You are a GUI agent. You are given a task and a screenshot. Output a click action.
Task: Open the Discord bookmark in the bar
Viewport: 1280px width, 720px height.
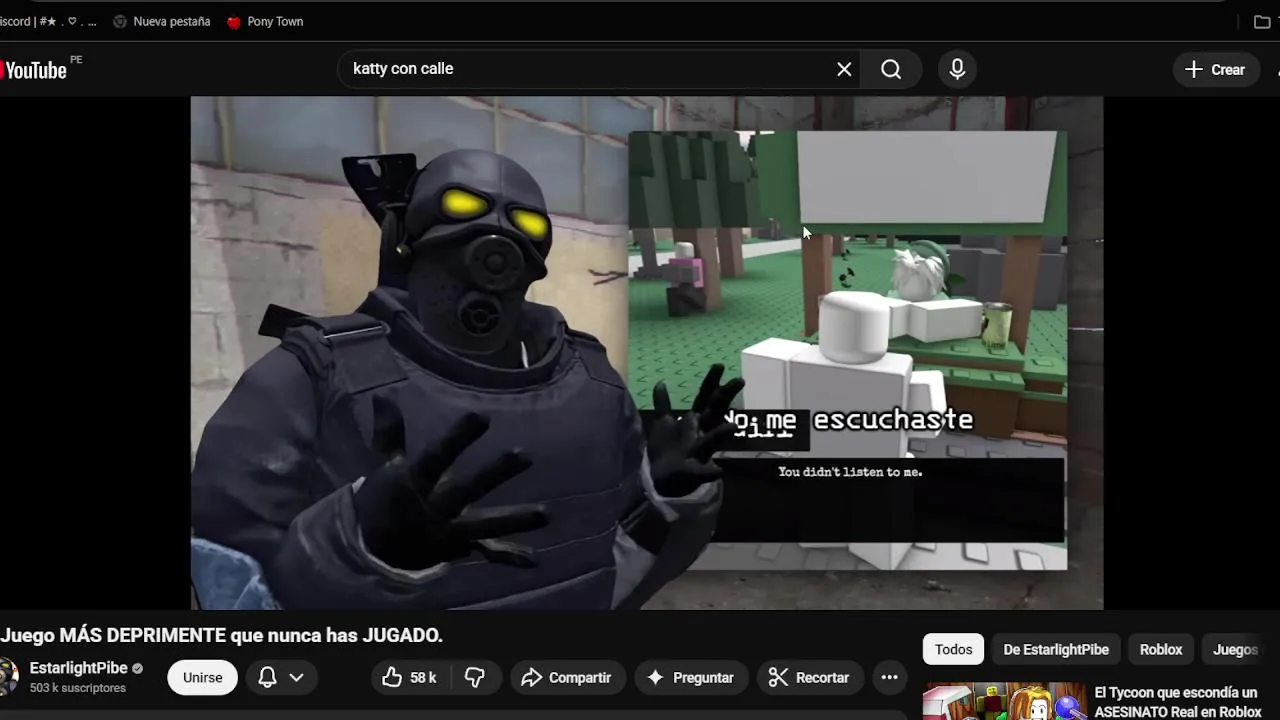coord(48,21)
